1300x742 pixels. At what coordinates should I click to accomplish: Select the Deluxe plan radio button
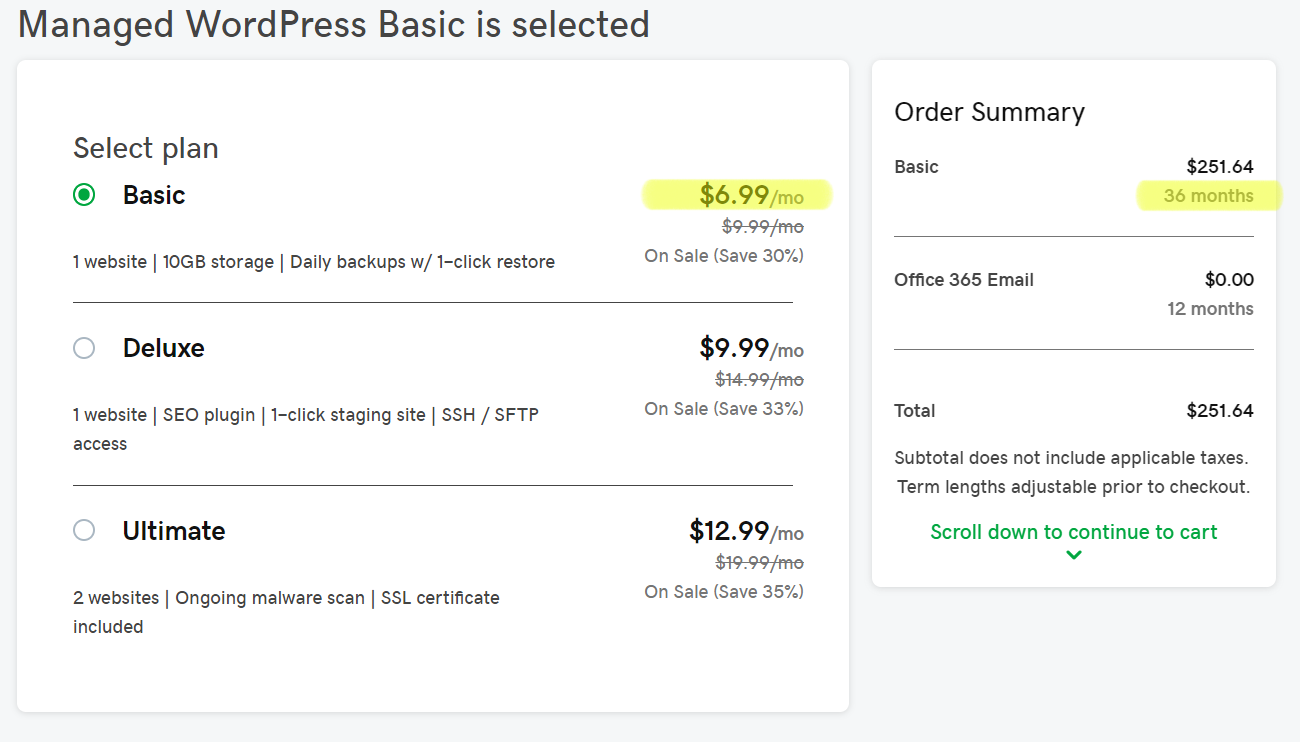pyautogui.click(x=84, y=348)
